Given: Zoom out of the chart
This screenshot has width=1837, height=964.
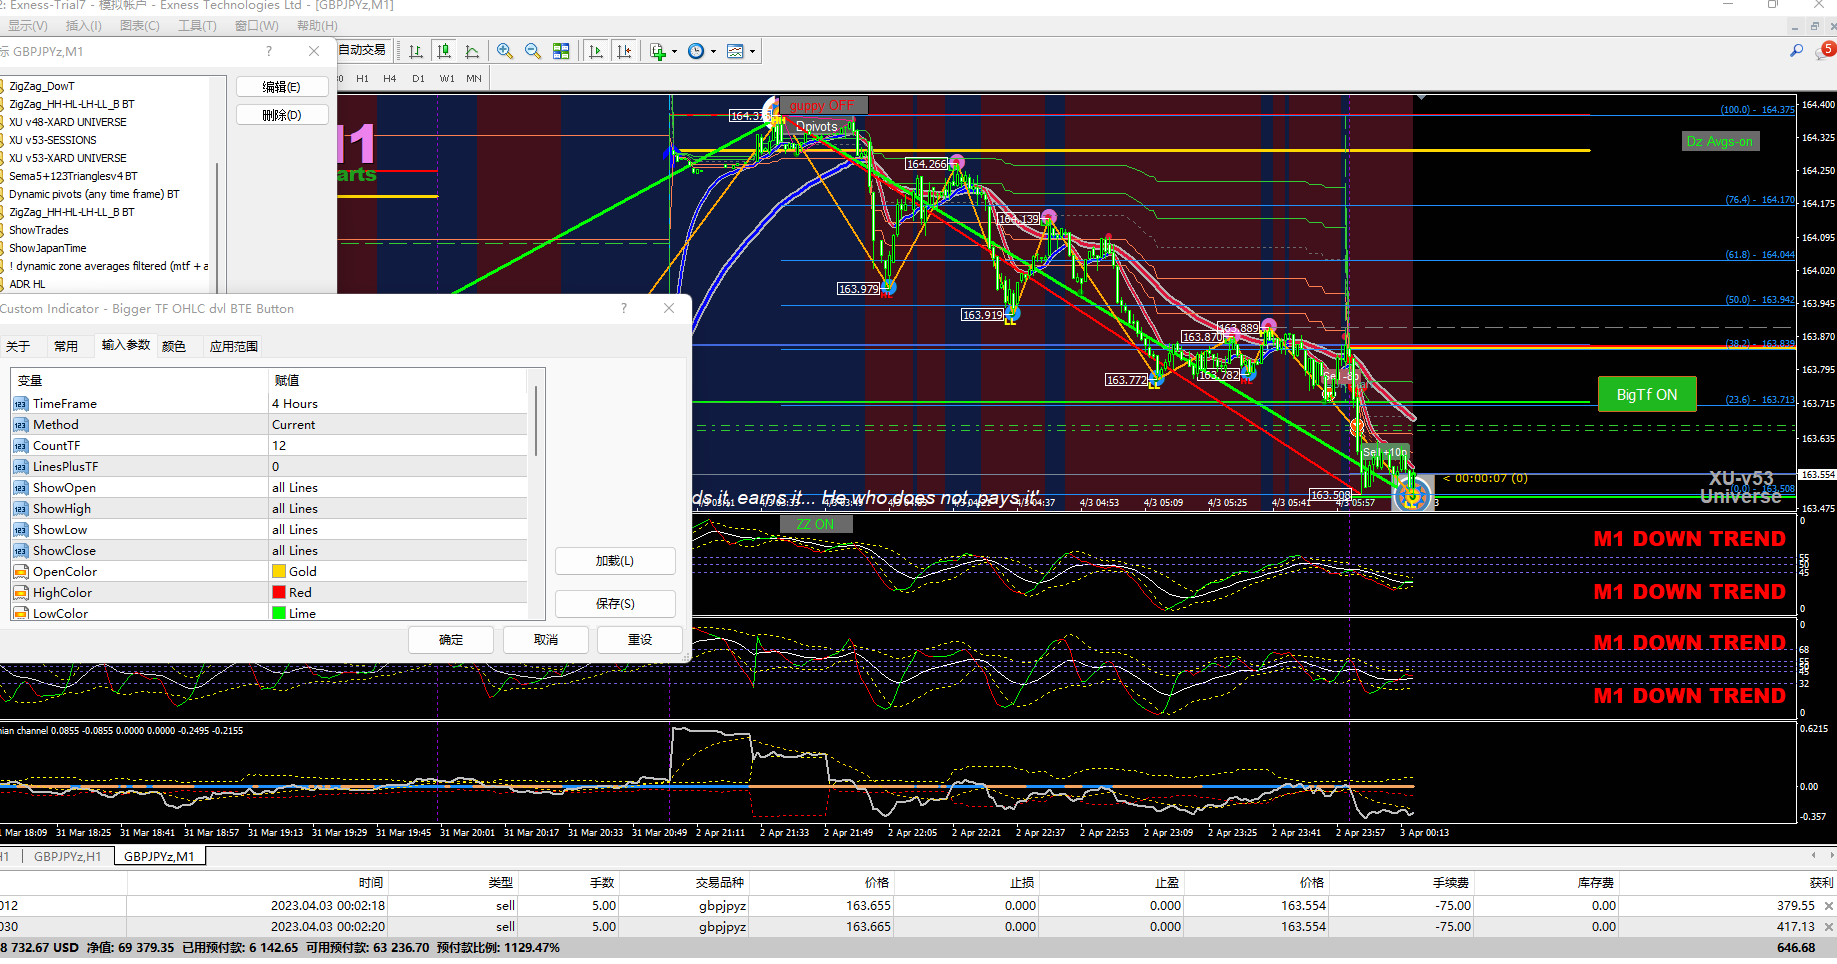Looking at the screenshot, I should pos(533,51).
